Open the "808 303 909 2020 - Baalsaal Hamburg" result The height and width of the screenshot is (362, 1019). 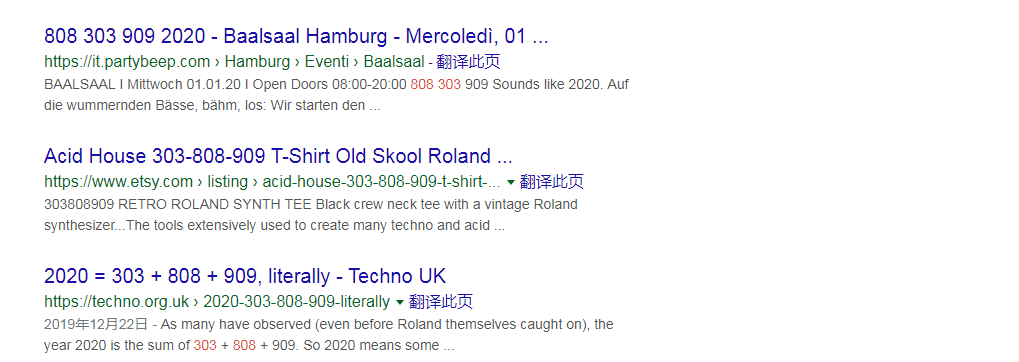coord(296,36)
